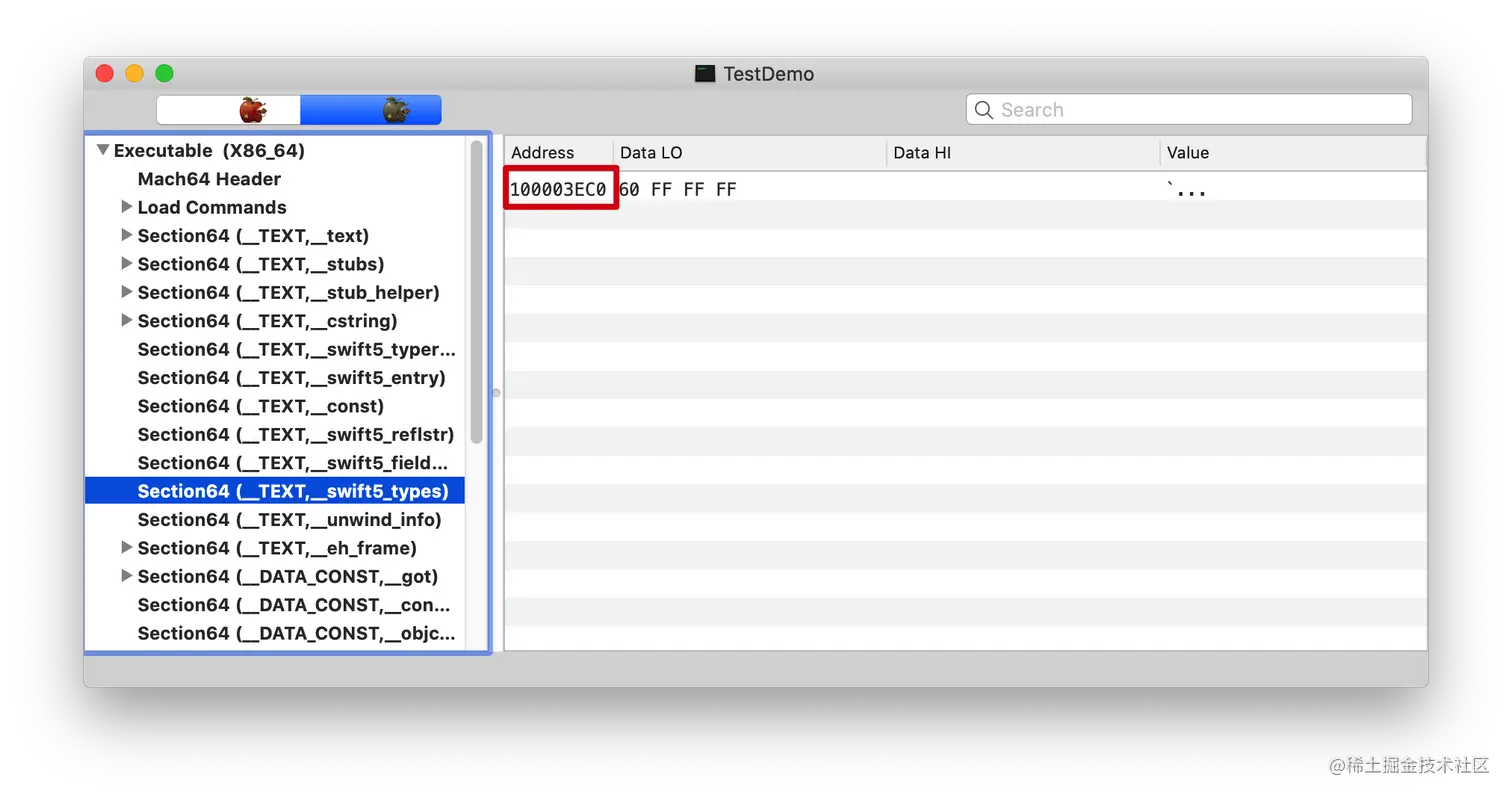This screenshot has height=798, width=1512.
Task: Select the Executable (X86_64) root row
Action: pyautogui.click(x=275, y=151)
